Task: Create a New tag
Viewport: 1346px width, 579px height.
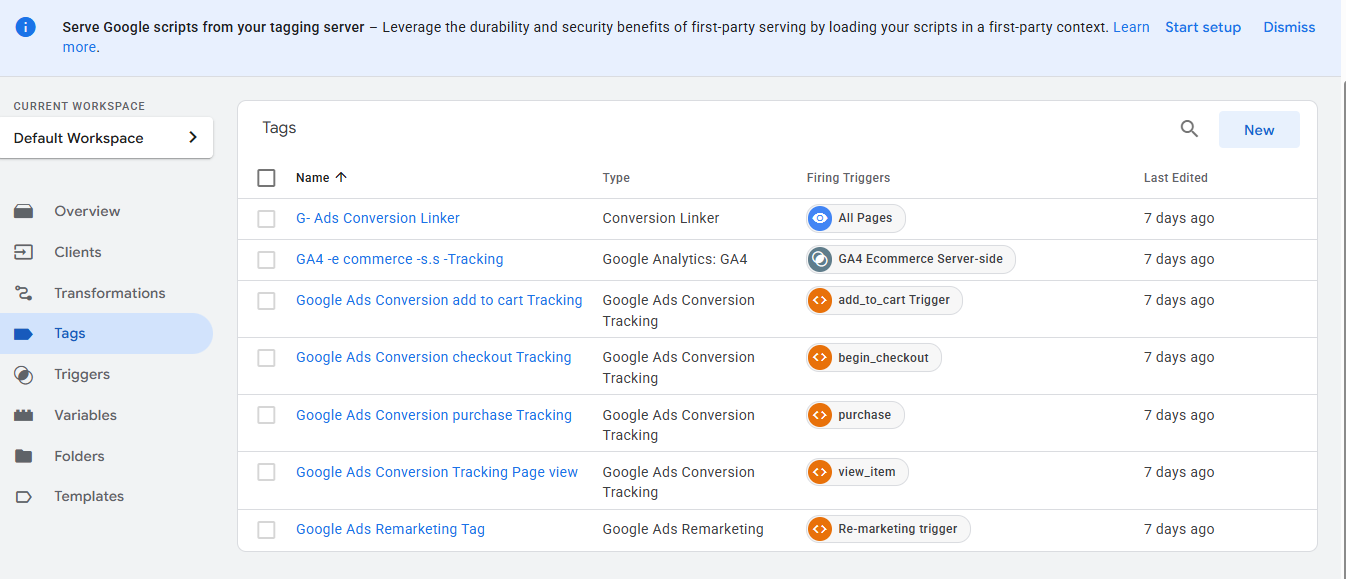Action: pos(1259,130)
